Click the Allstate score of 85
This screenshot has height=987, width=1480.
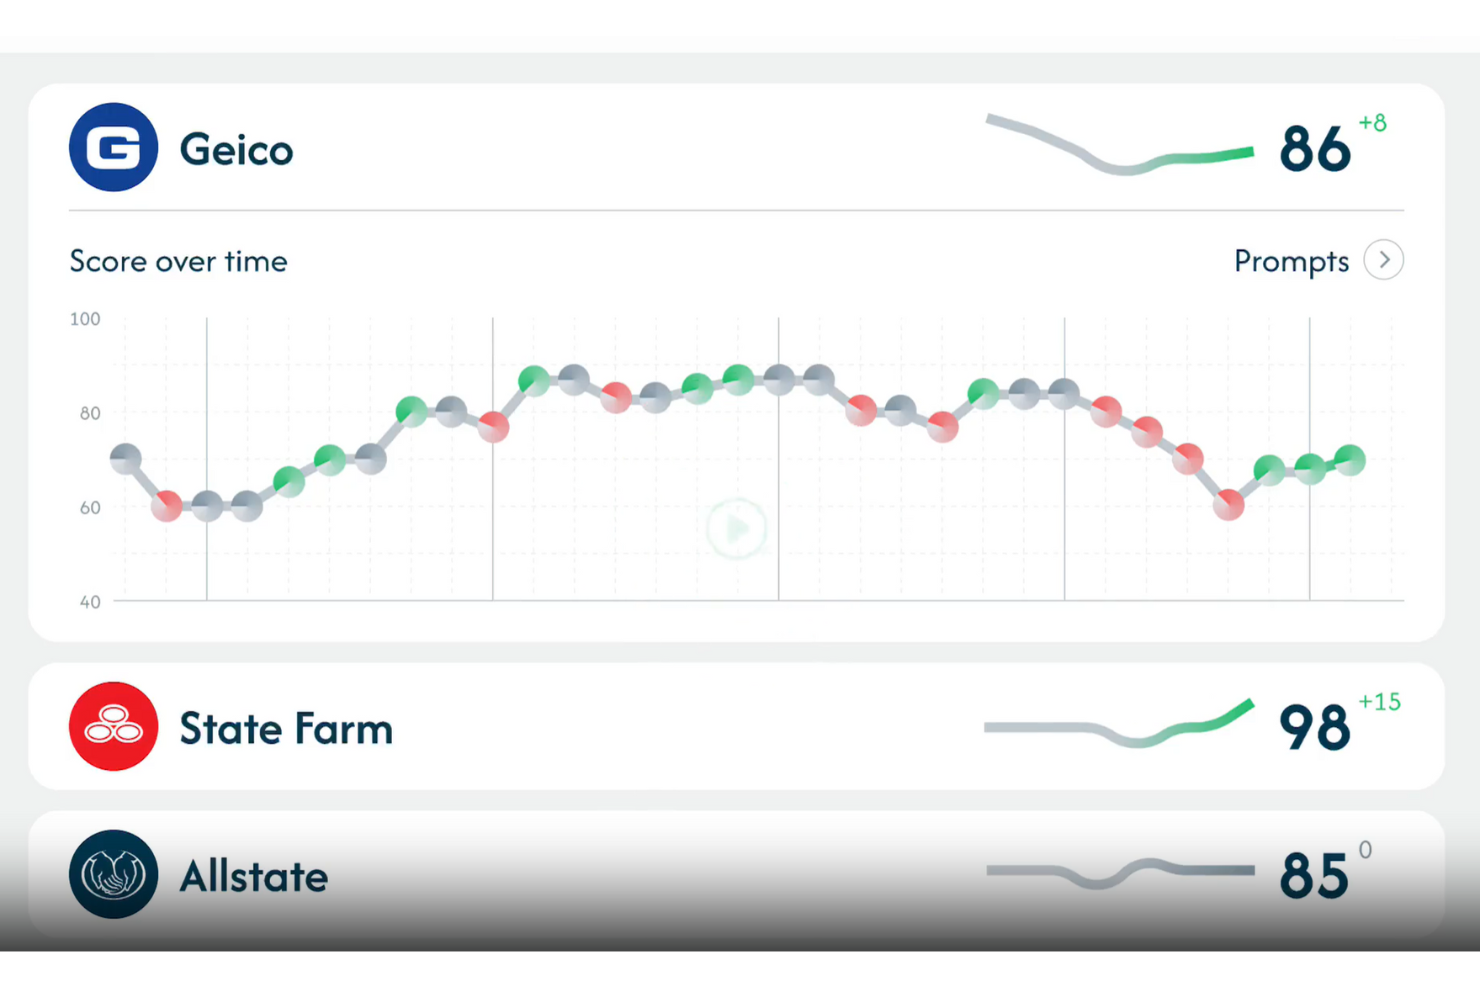coord(1315,876)
